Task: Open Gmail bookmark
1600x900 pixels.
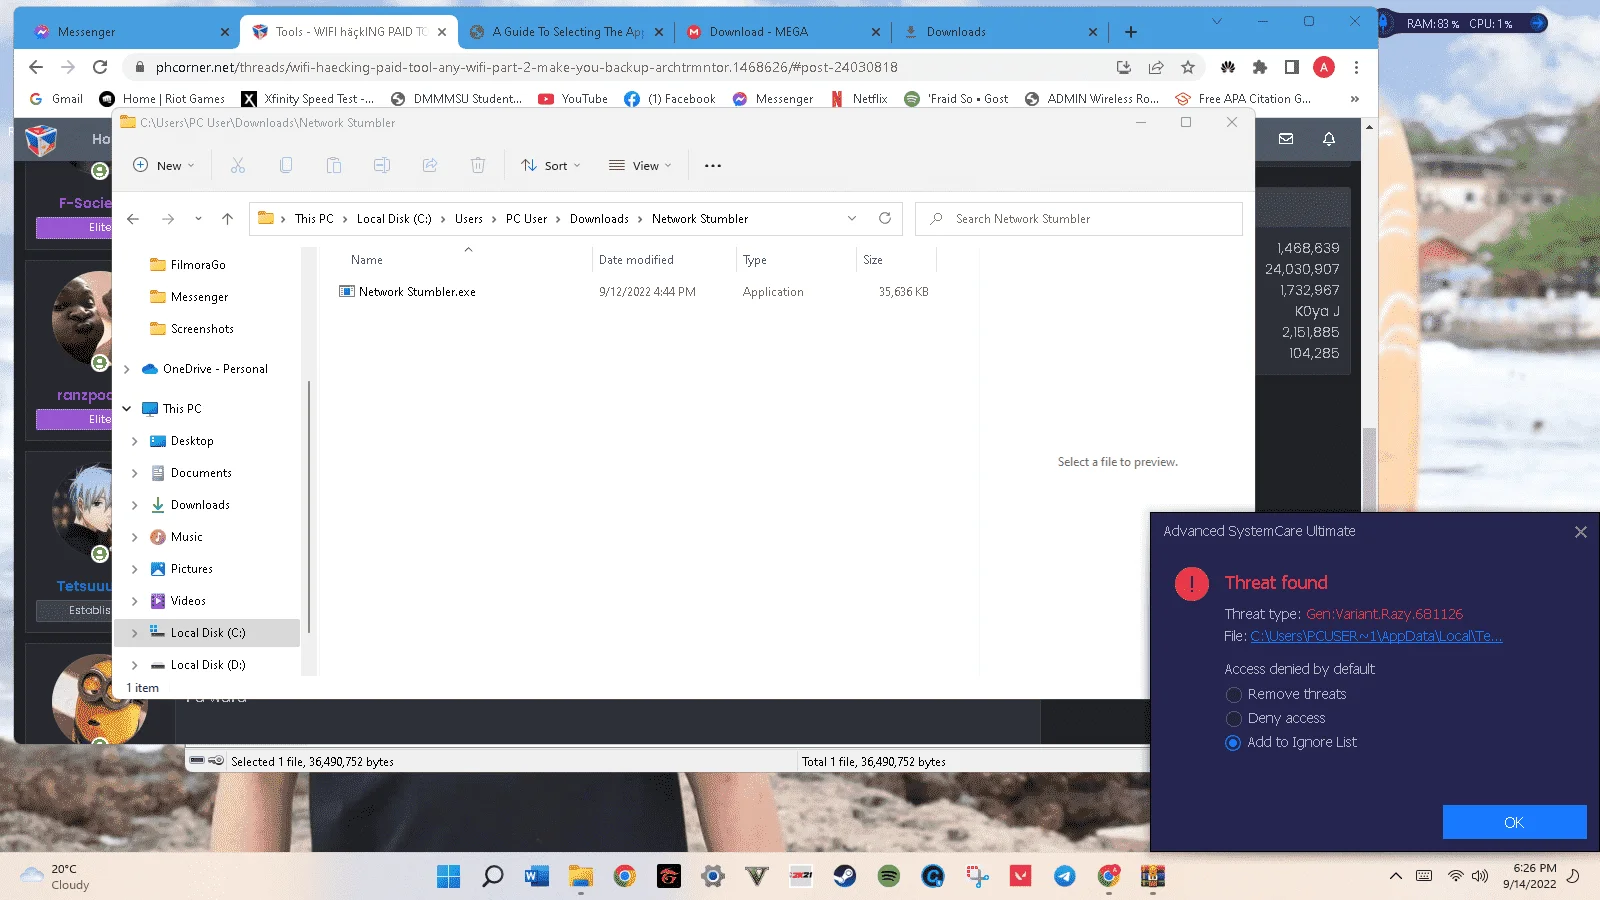Action: coord(56,99)
